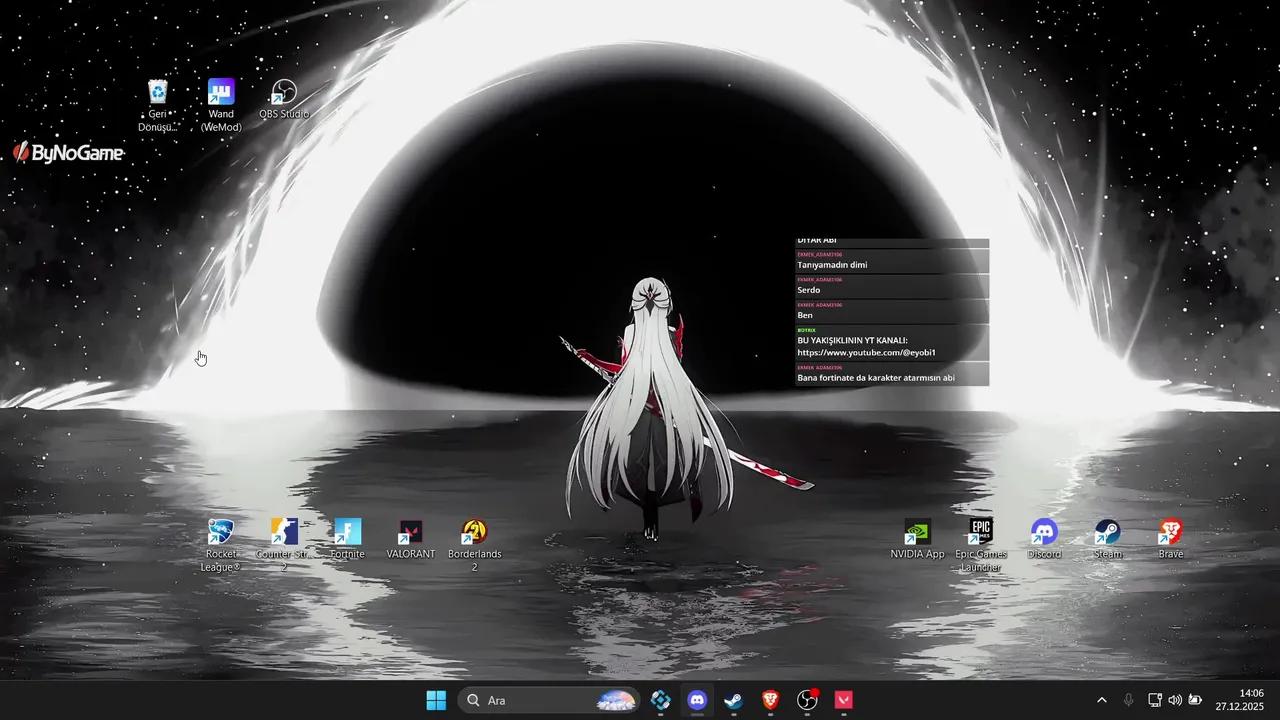1280x720 pixels.
Task: Open Counter-Strike 2 desktop shortcut
Action: (284, 532)
